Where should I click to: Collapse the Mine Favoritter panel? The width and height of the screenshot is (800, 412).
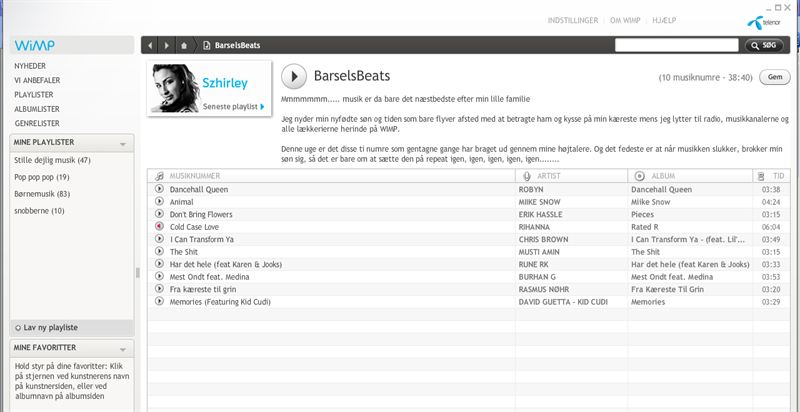(127, 347)
